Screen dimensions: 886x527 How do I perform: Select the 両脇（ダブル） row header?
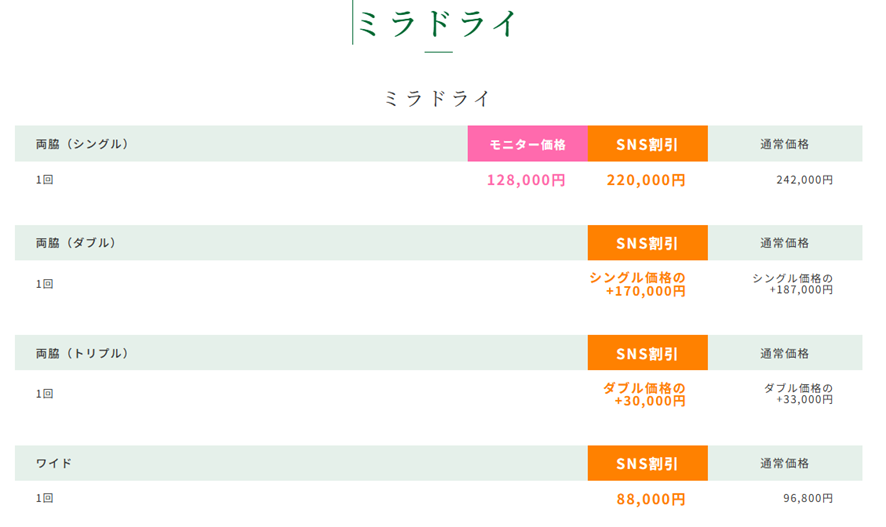(x=76, y=243)
